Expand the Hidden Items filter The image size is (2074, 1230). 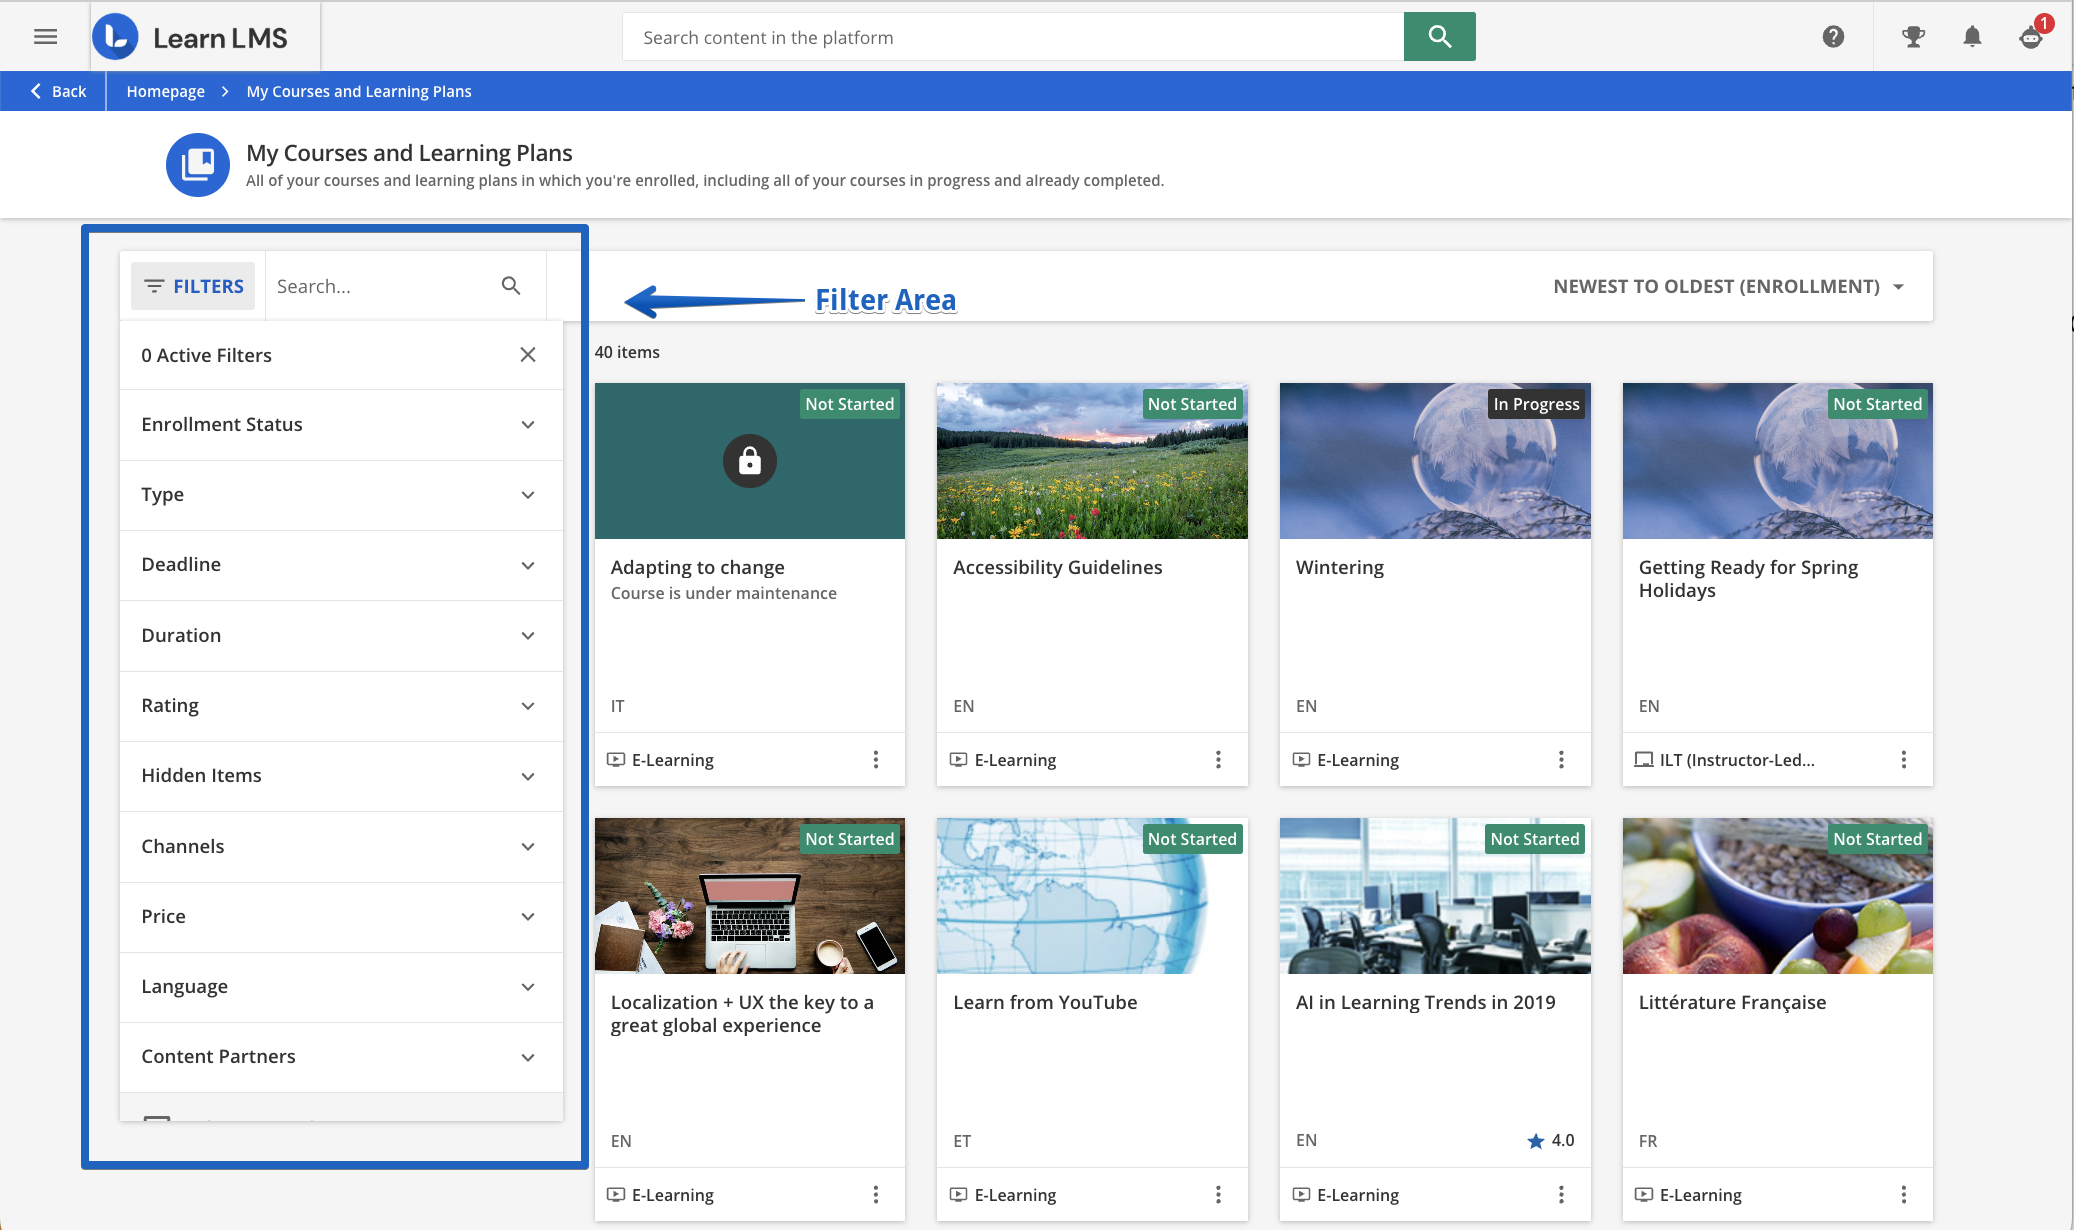(x=340, y=776)
